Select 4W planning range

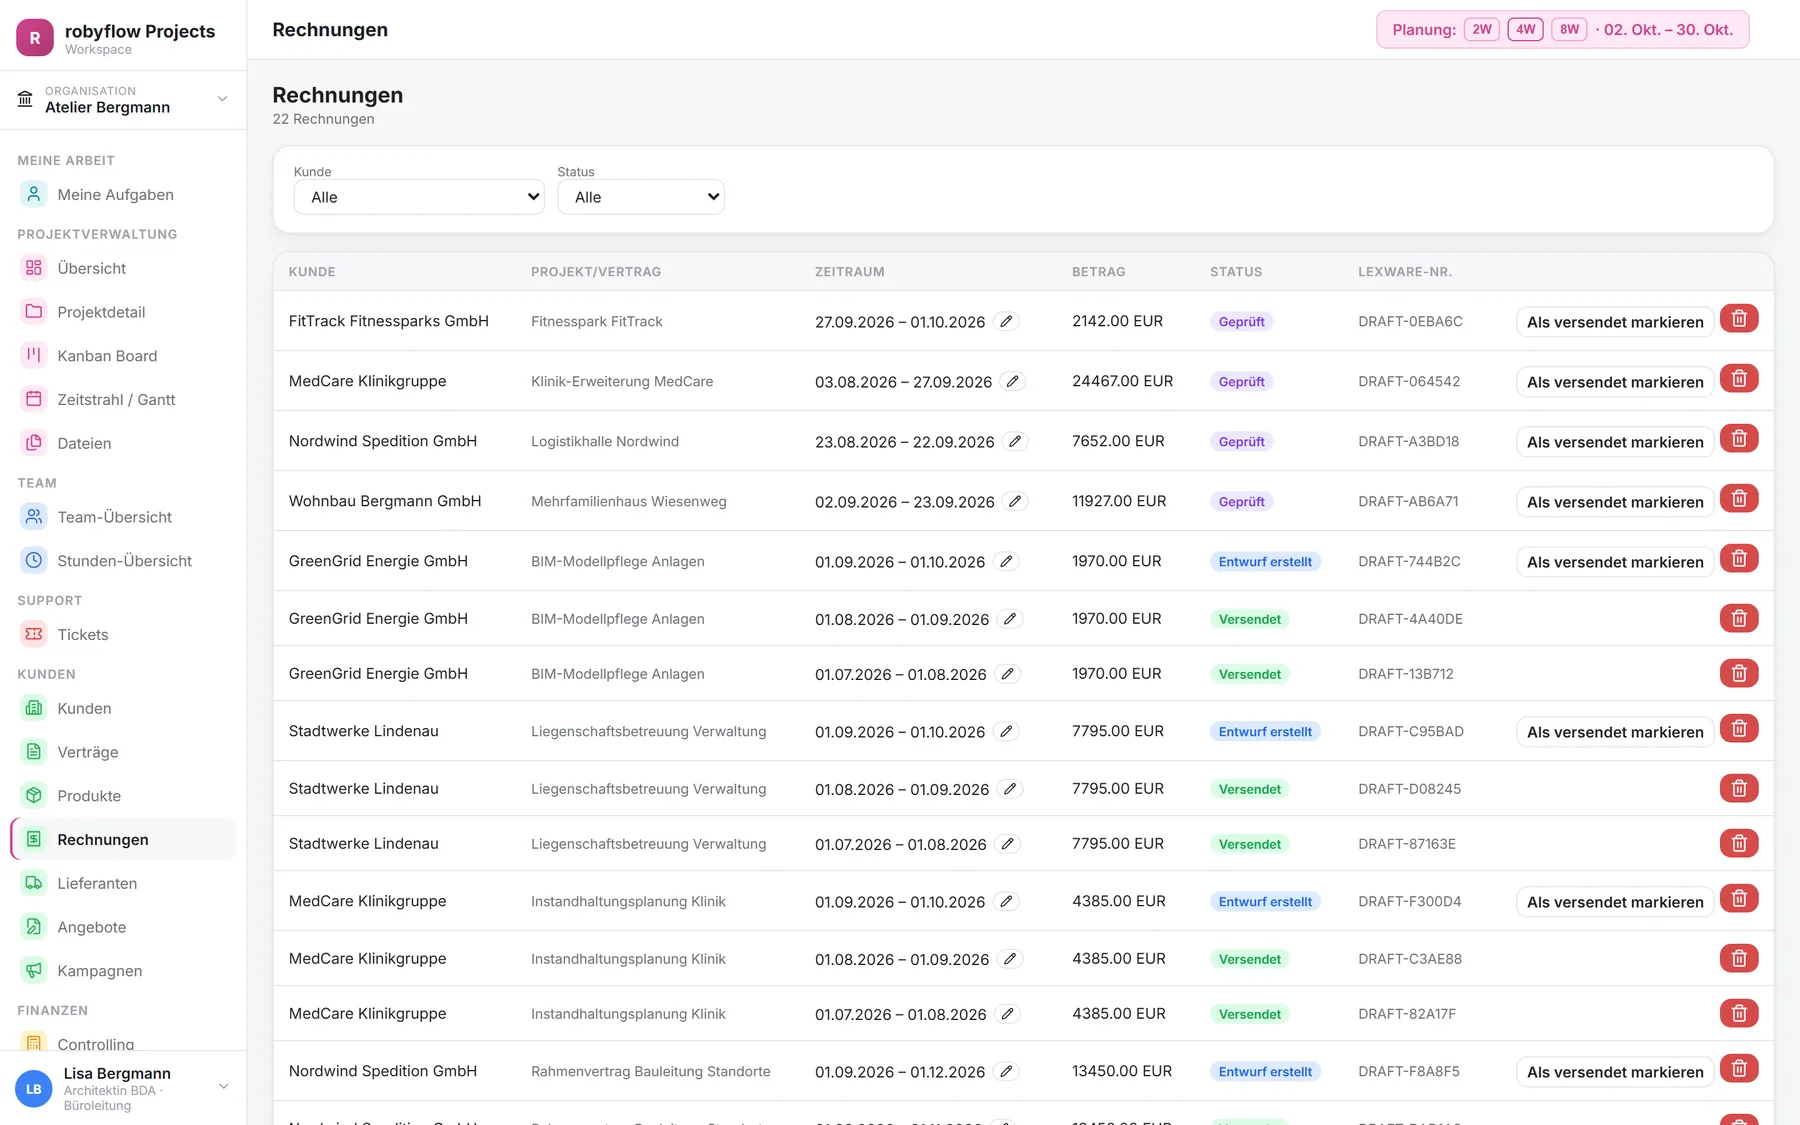click(x=1526, y=30)
